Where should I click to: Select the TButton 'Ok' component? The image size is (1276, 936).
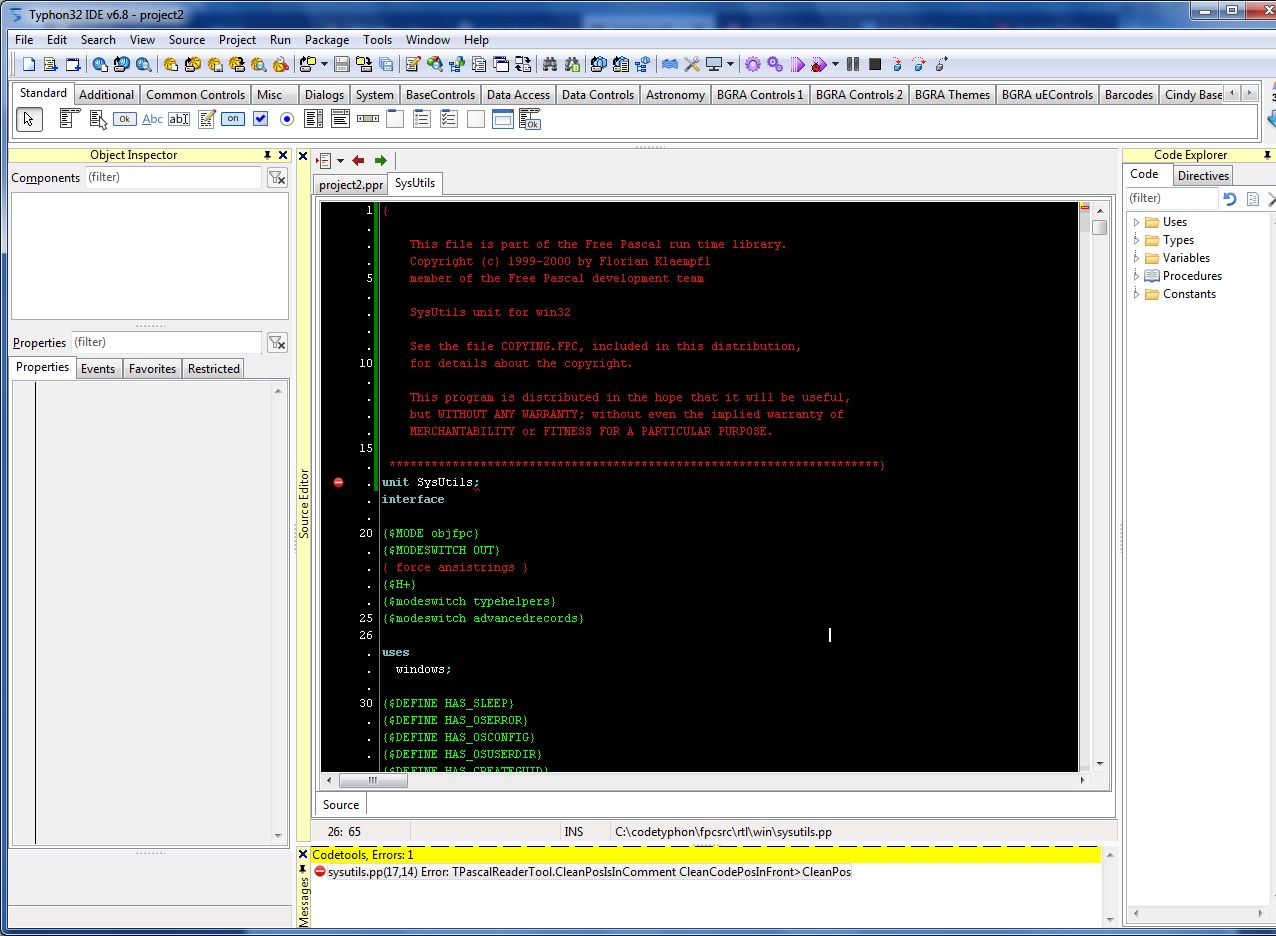pos(124,119)
